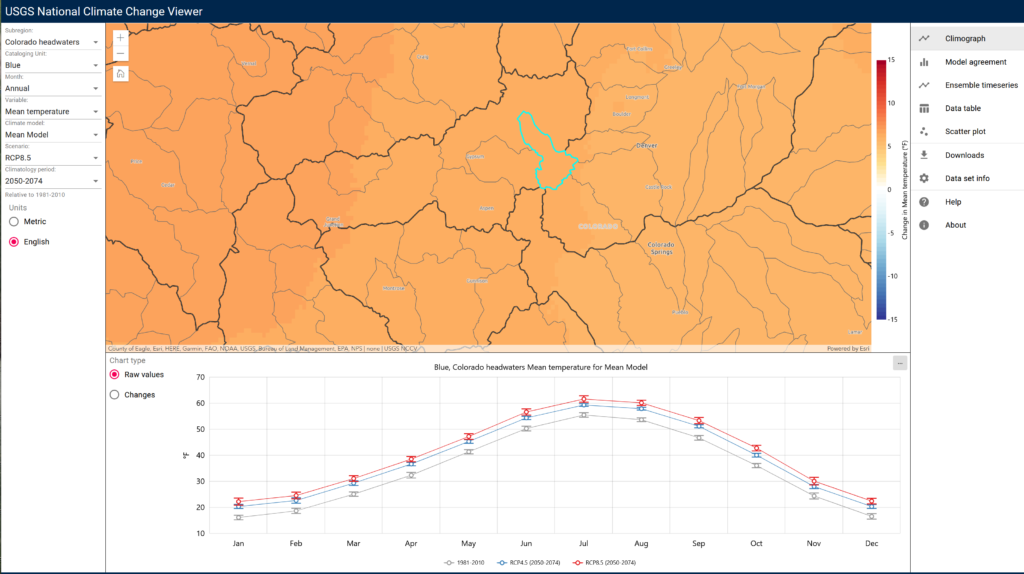
Task: Click the chart title text
Action: [x=541, y=367]
